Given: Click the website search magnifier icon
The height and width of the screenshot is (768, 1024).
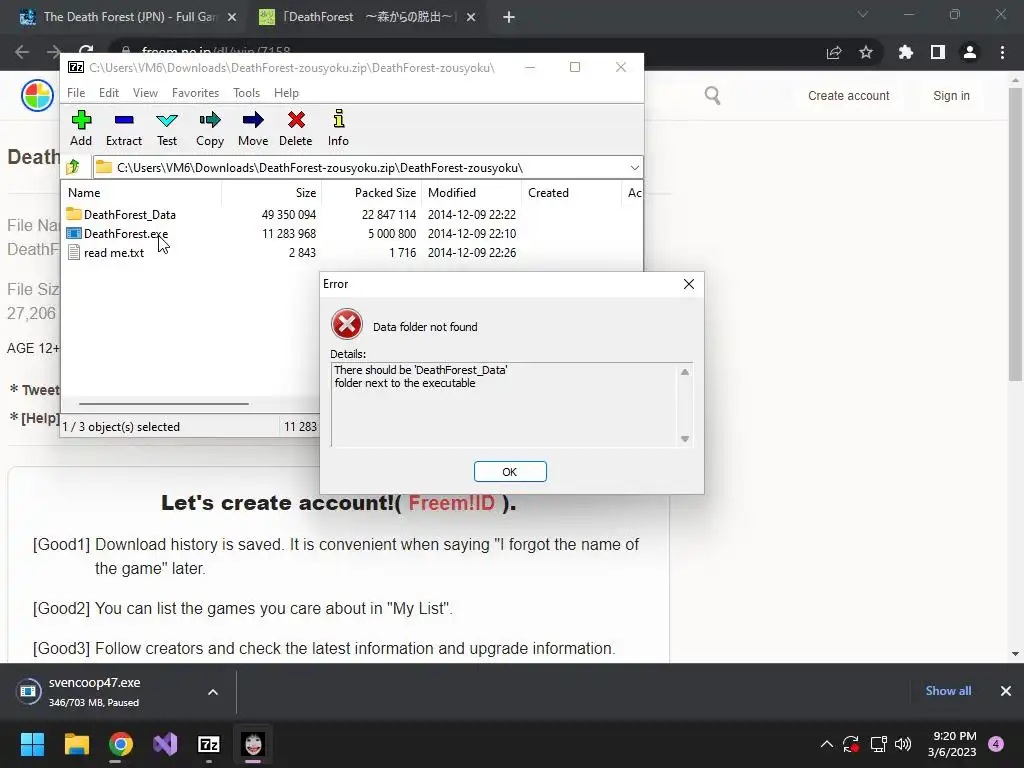Looking at the screenshot, I should point(712,96).
